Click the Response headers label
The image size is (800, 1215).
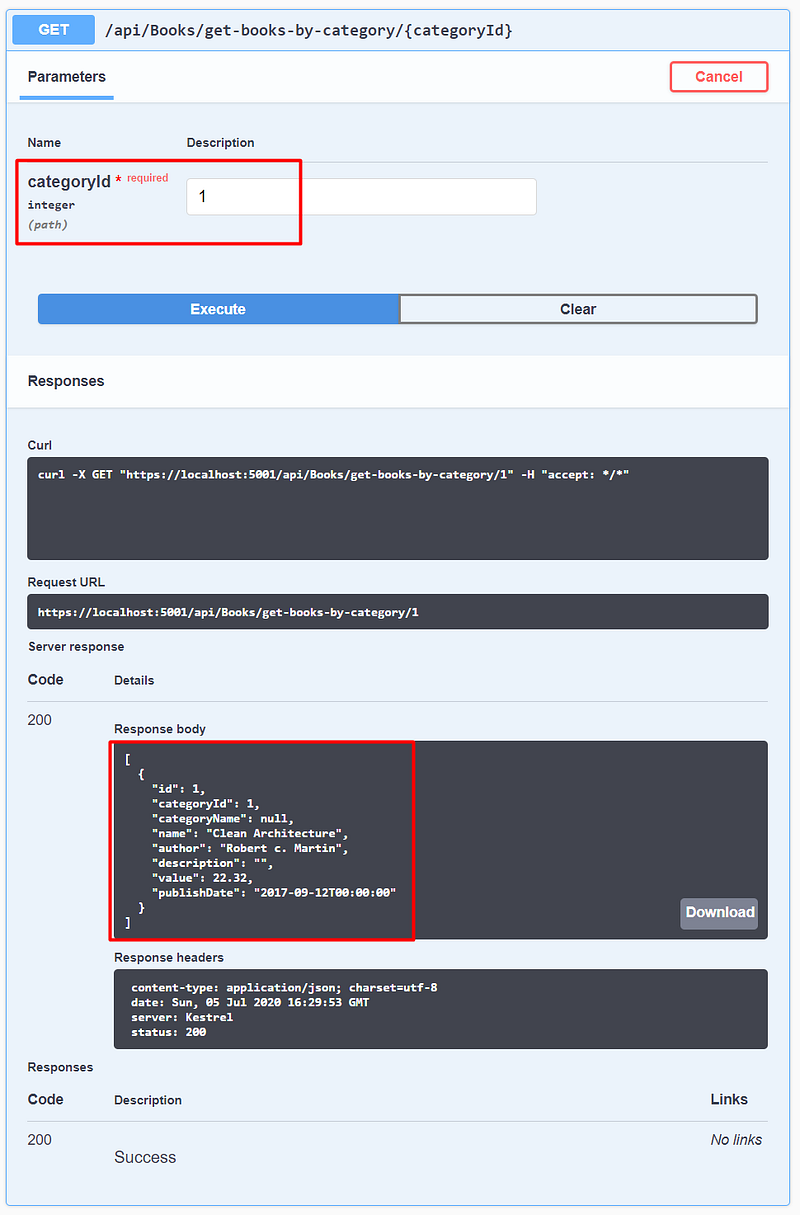[x=169, y=957]
